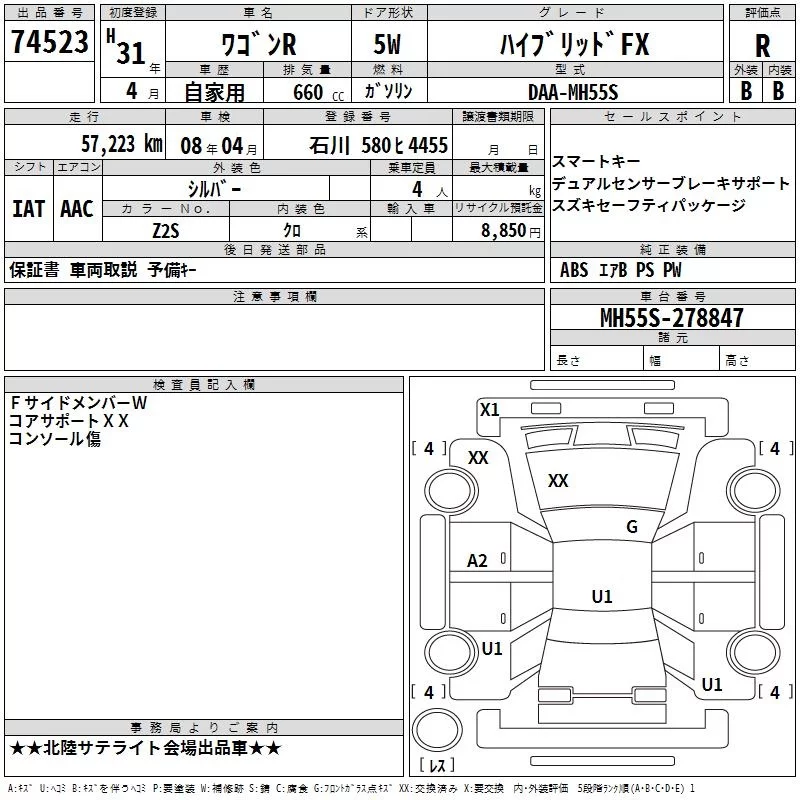Click the XX mark on front fender
The image size is (800, 800).
[478, 458]
